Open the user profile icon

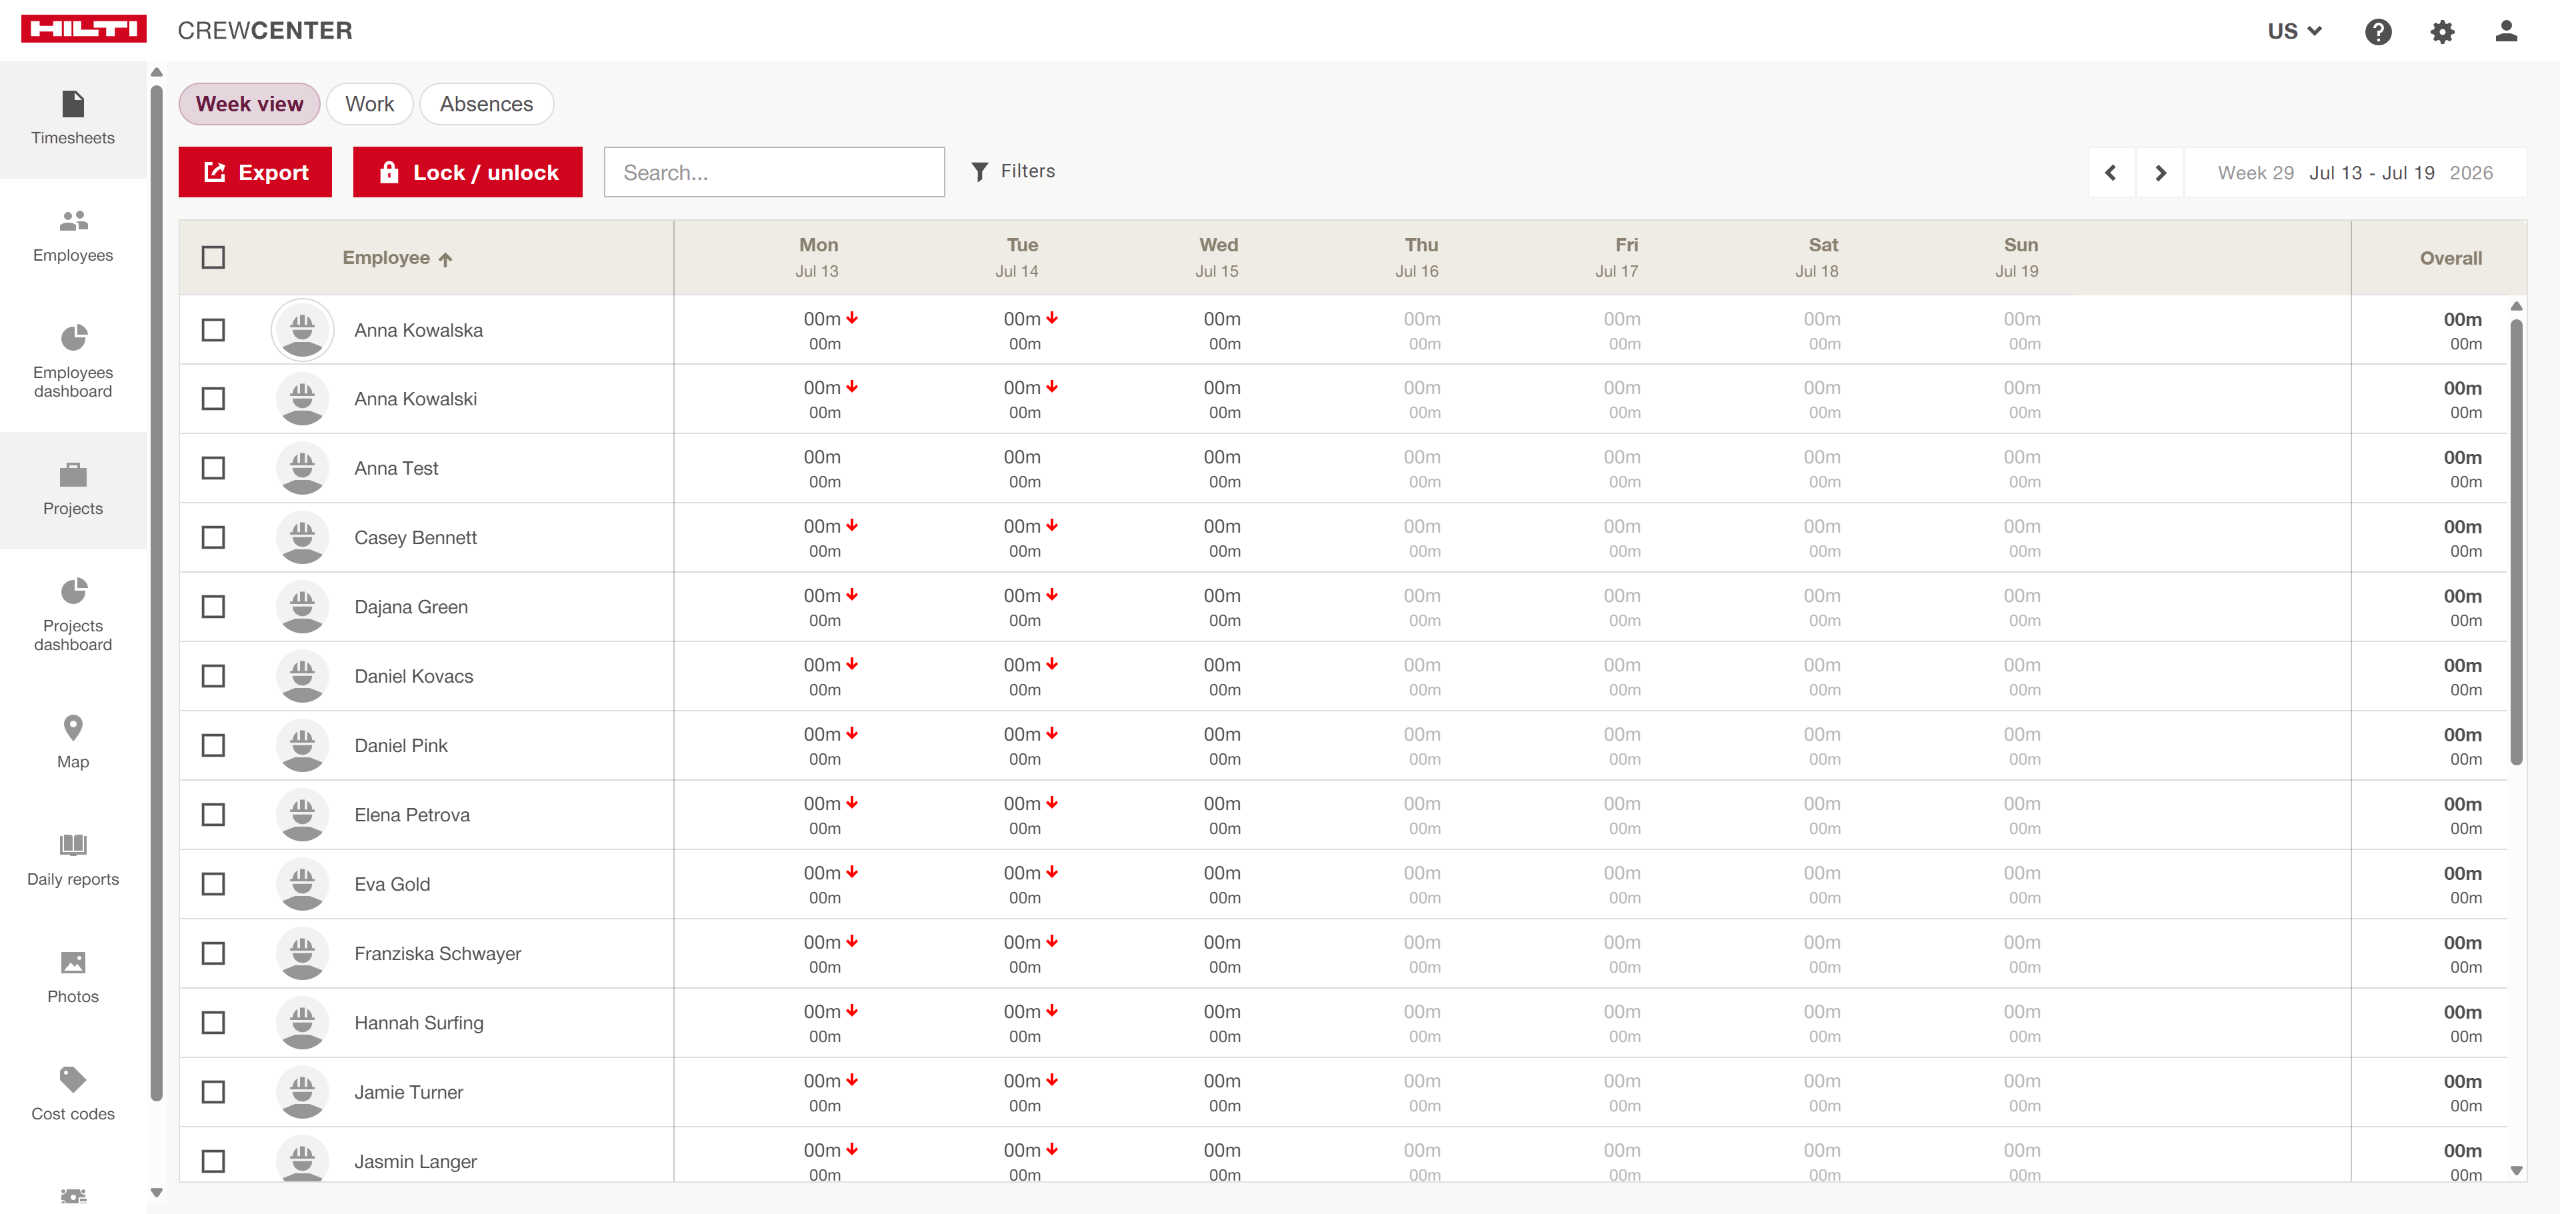[x=2506, y=31]
